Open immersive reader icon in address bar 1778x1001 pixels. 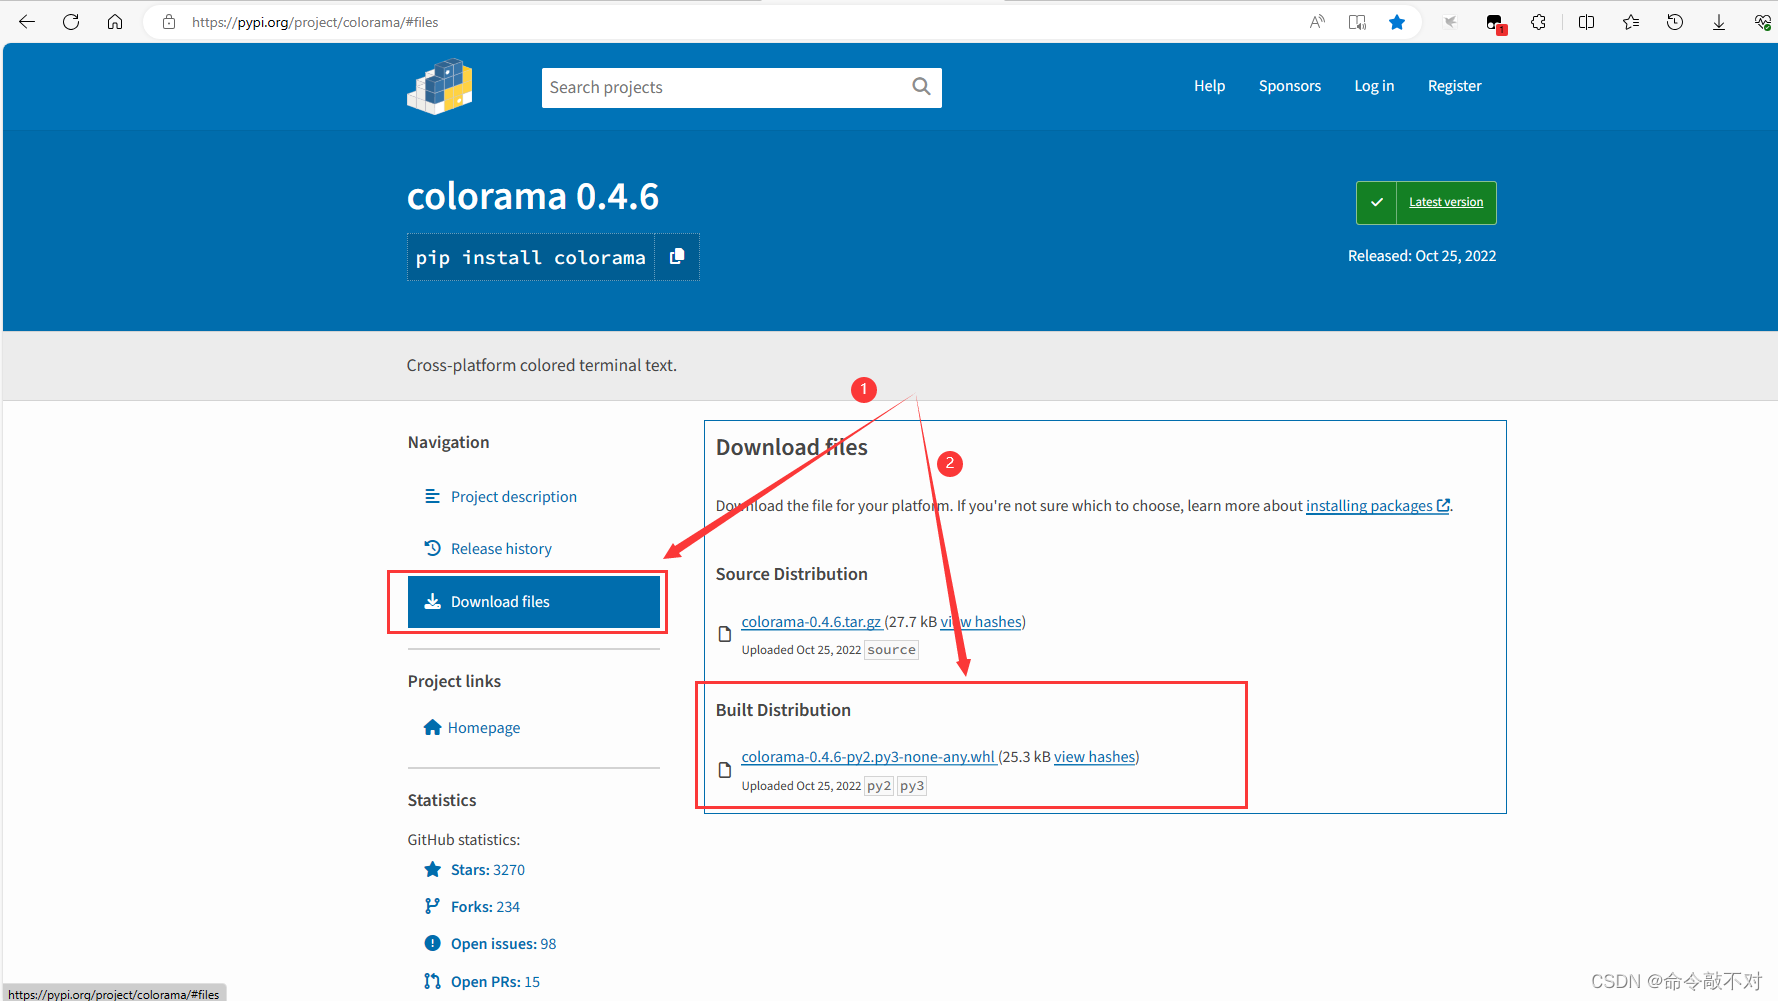pyautogui.click(x=1357, y=22)
